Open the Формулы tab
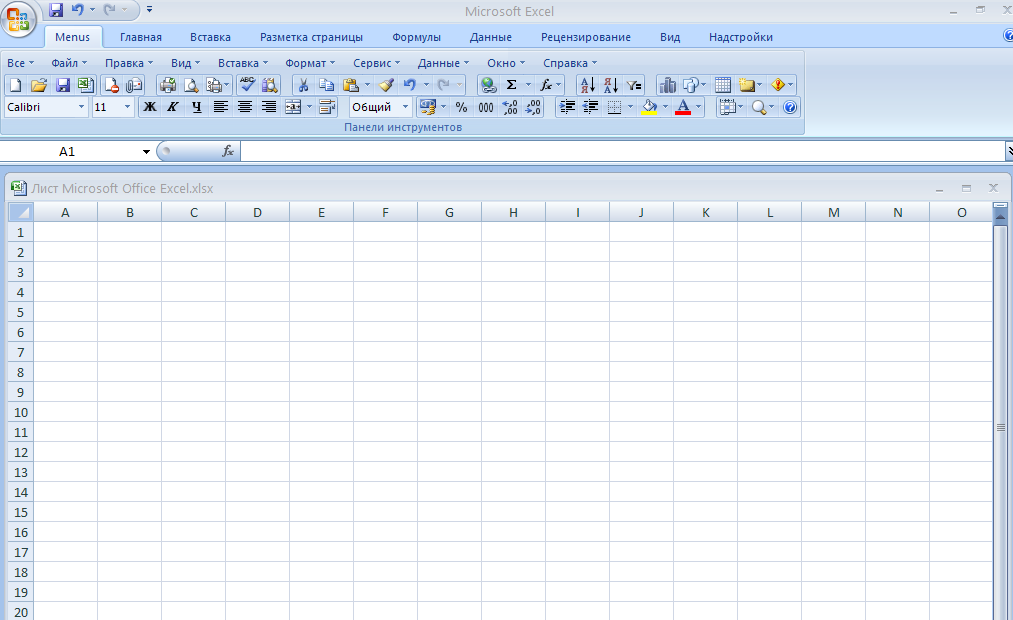Screen dimensions: 1013x620 click(x=417, y=37)
